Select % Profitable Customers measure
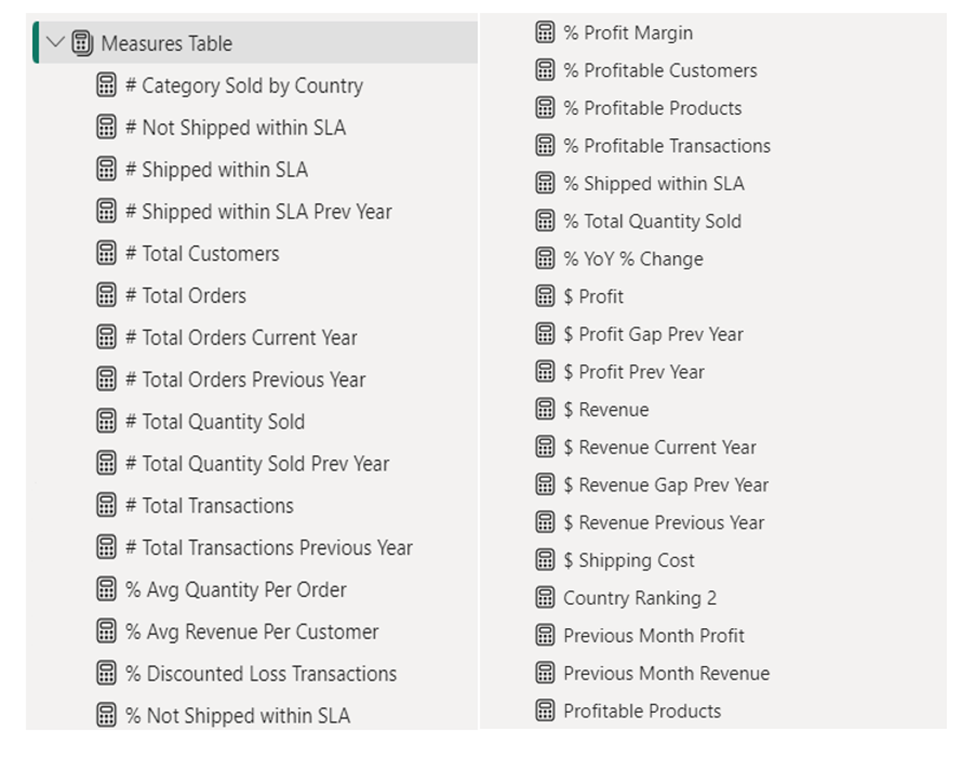The image size is (975, 757). (x=660, y=70)
